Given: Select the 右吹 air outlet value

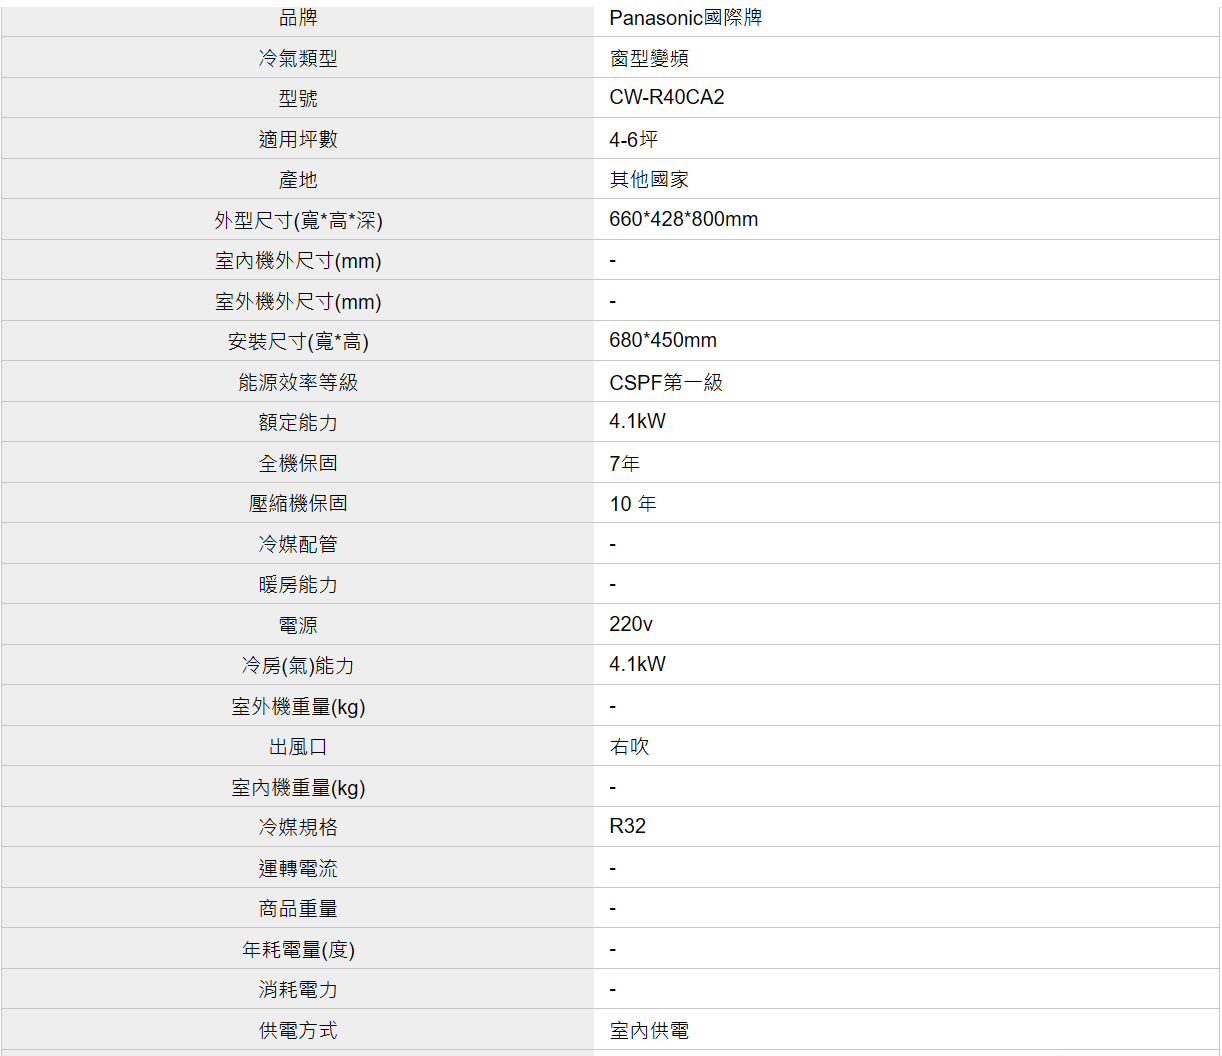Looking at the screenshot, I should pos(629,747).
